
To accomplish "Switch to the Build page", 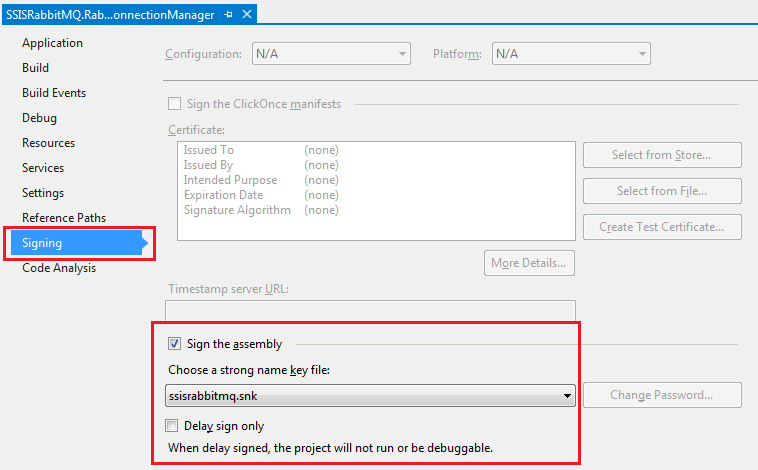I will point(35,68).
